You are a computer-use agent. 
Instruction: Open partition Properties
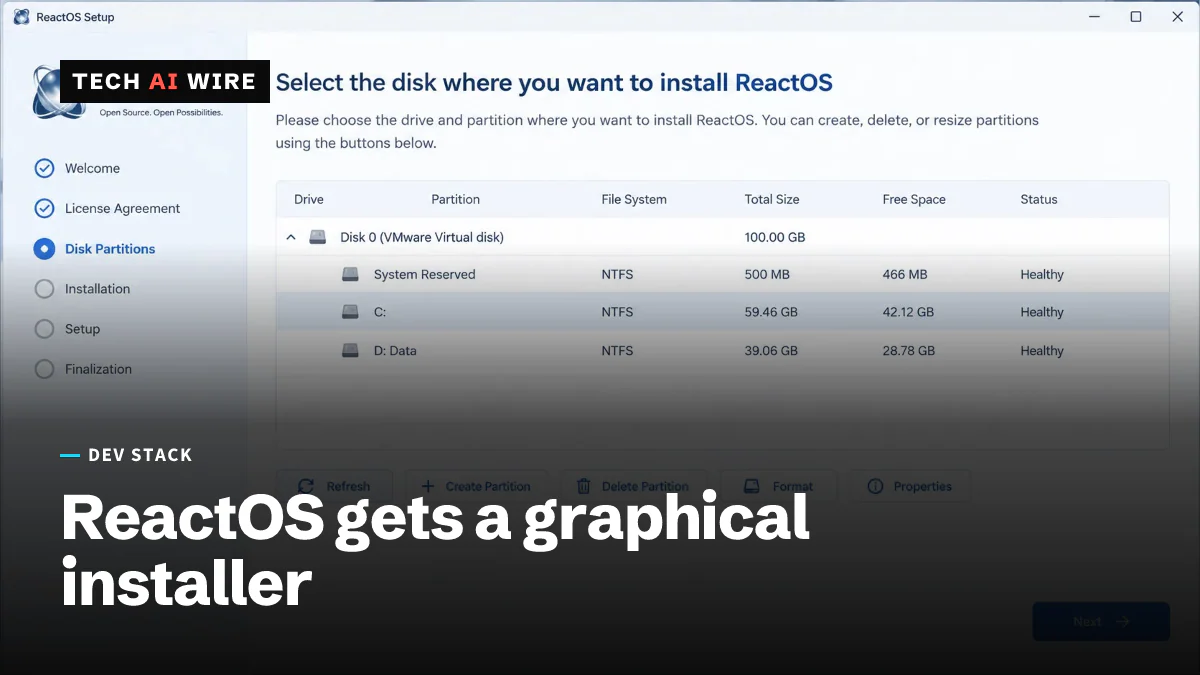tap(910, 487)
